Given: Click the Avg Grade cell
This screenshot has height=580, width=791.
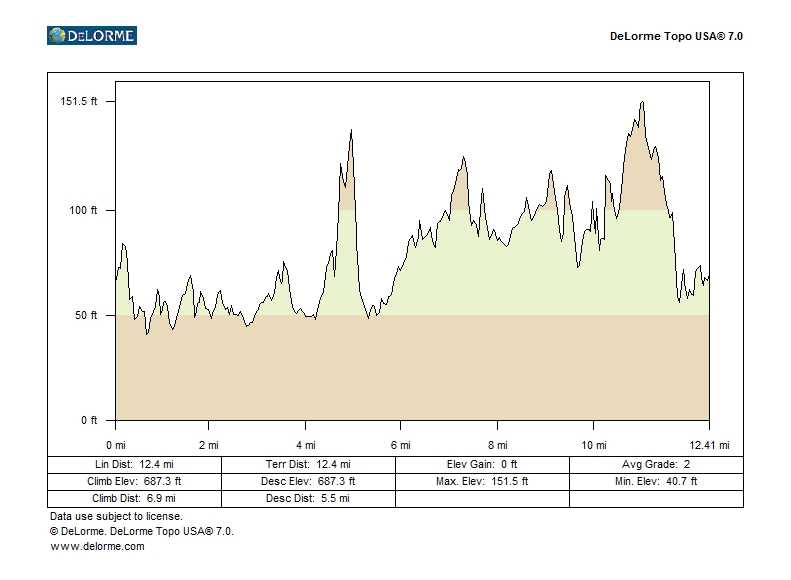Looking at the screenshot, I should pos(656,465).
